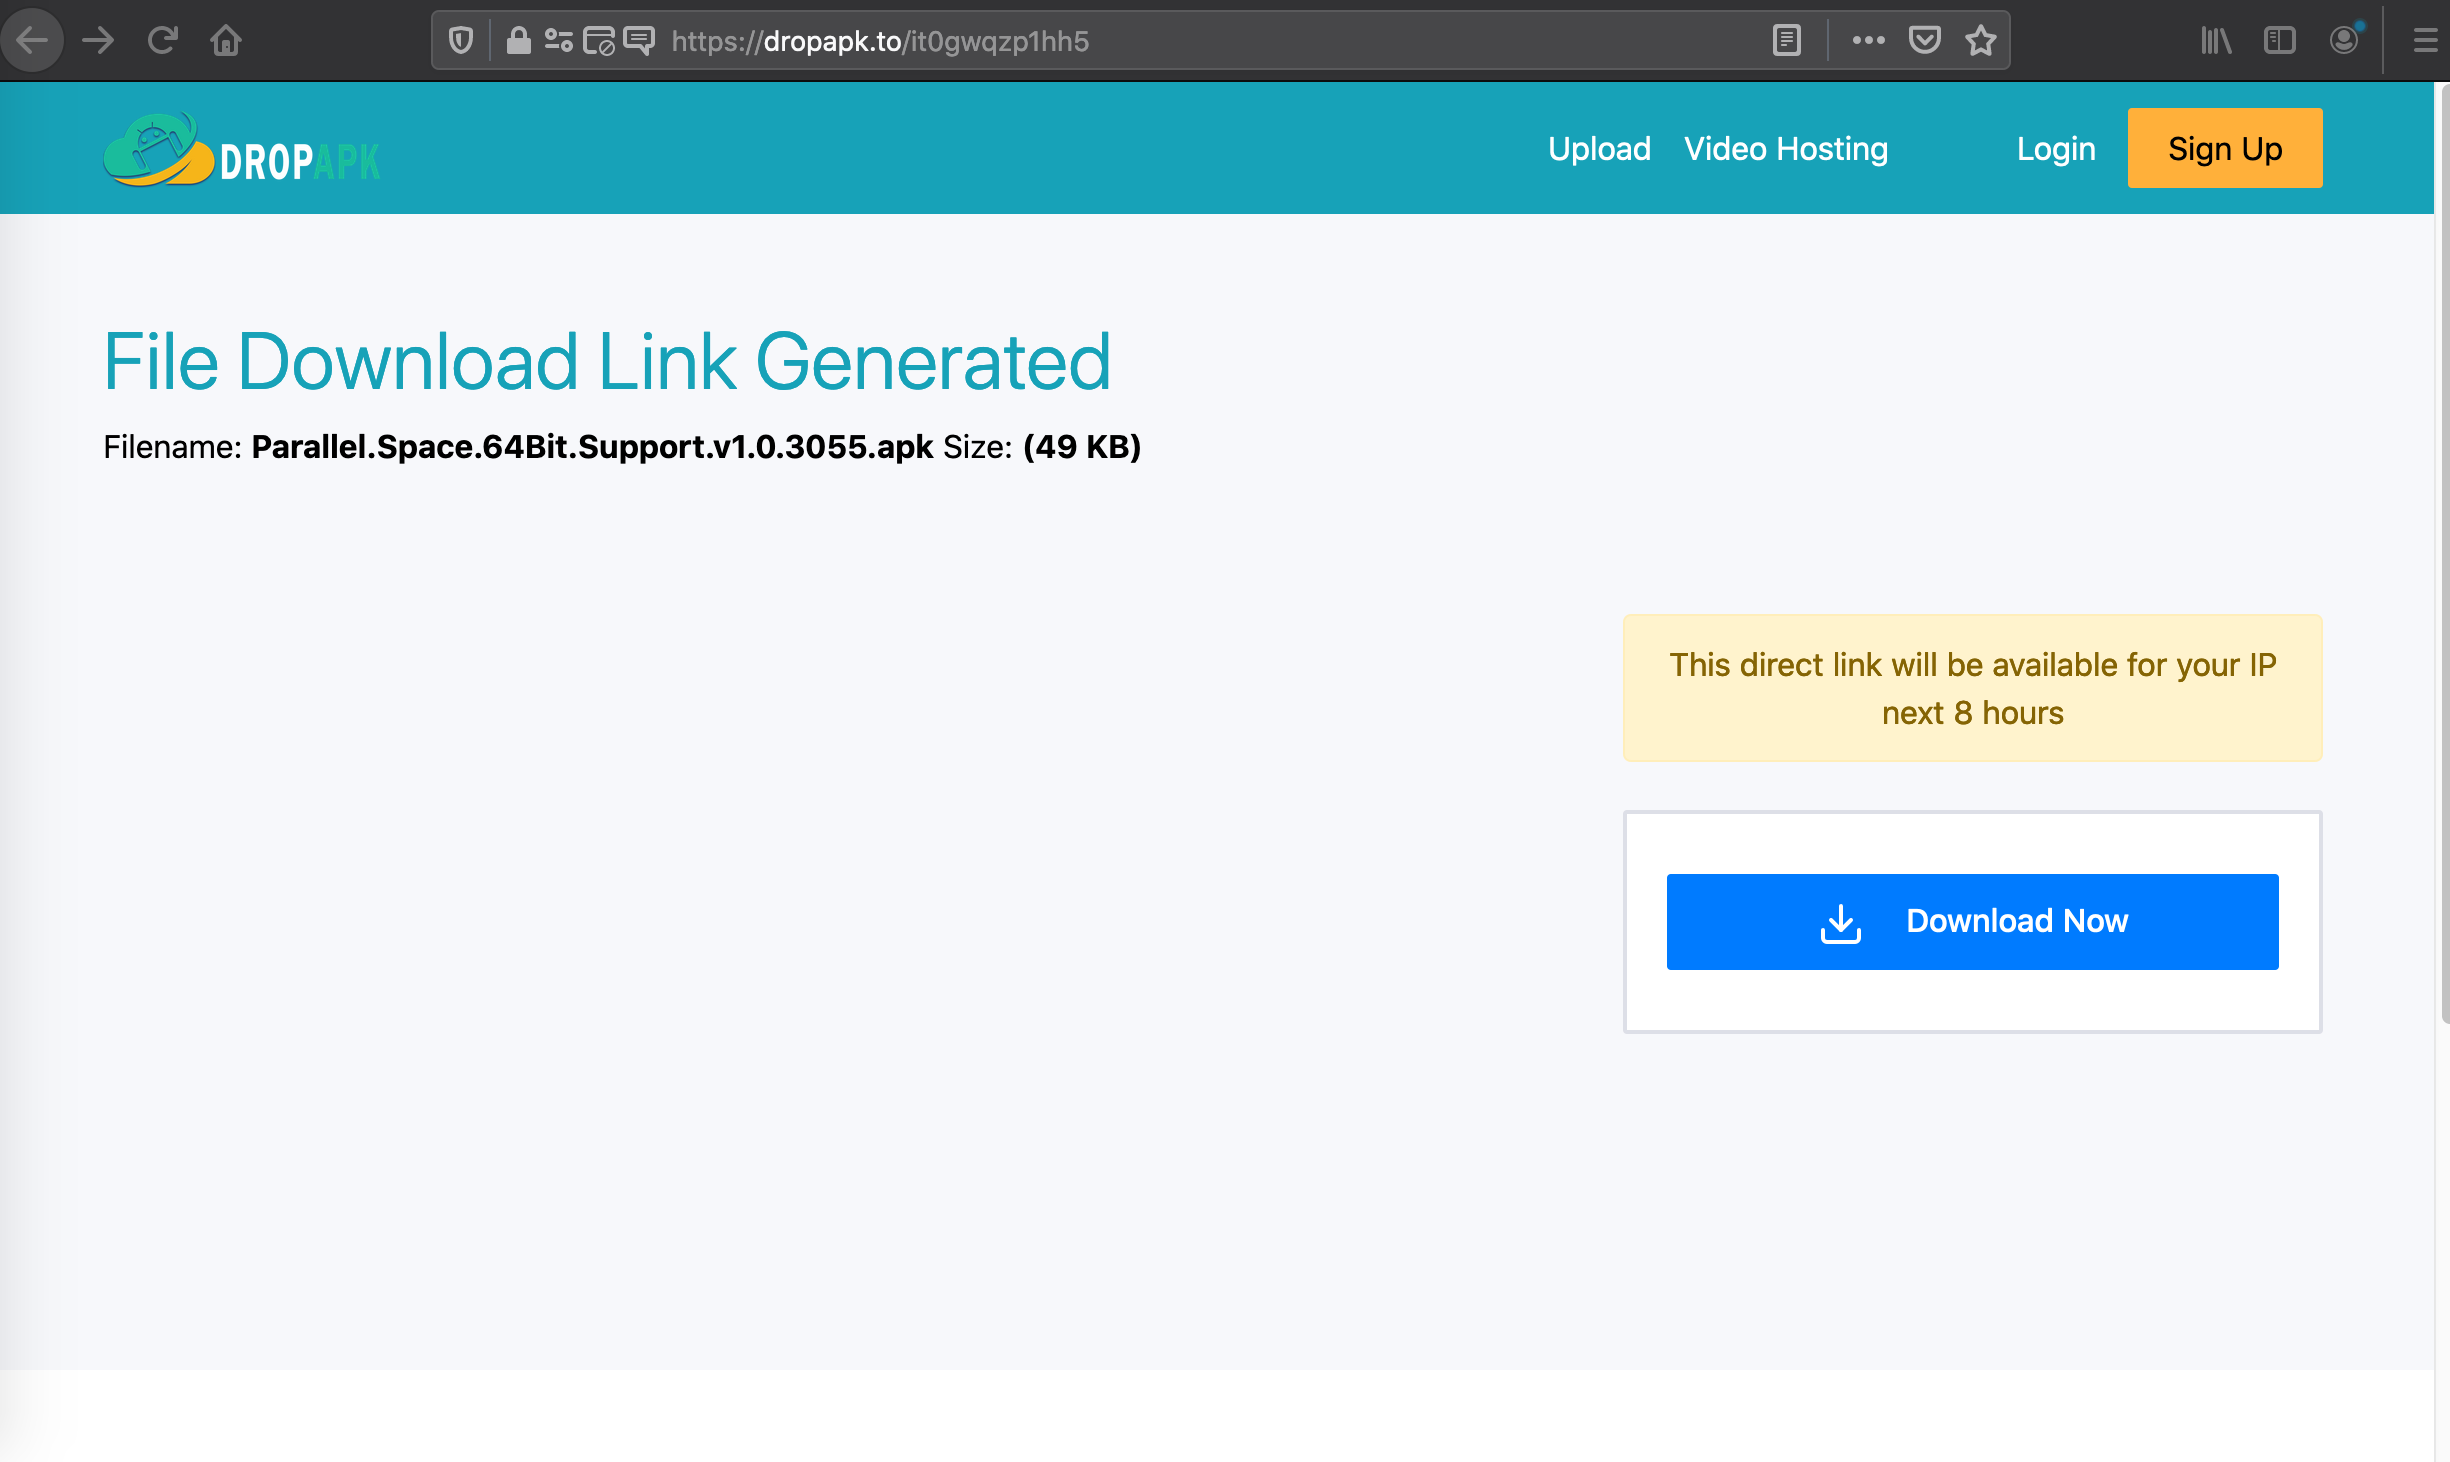View site security info via the padlock
This screenshot has width=2450, height=1462.
(519, 40)
